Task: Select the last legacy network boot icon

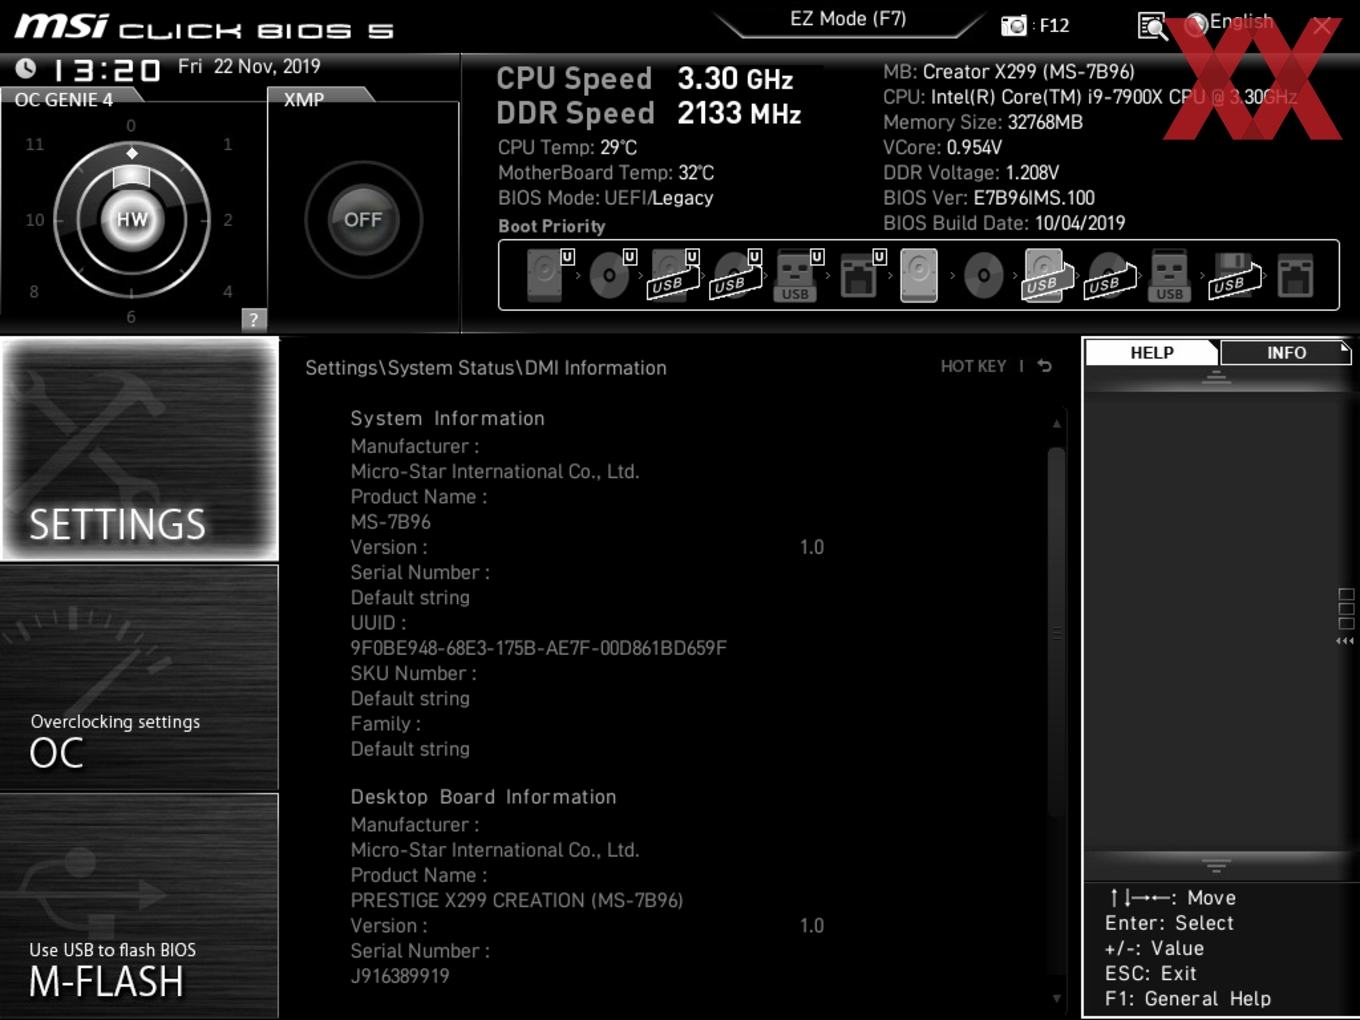Action: point(1295,276)
